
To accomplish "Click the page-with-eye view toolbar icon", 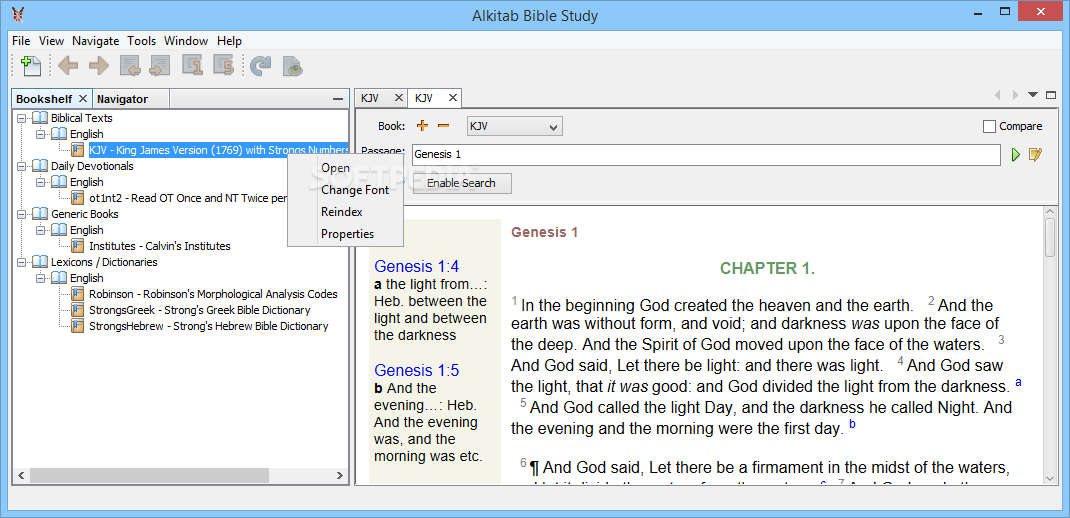I will click(292, 66).
